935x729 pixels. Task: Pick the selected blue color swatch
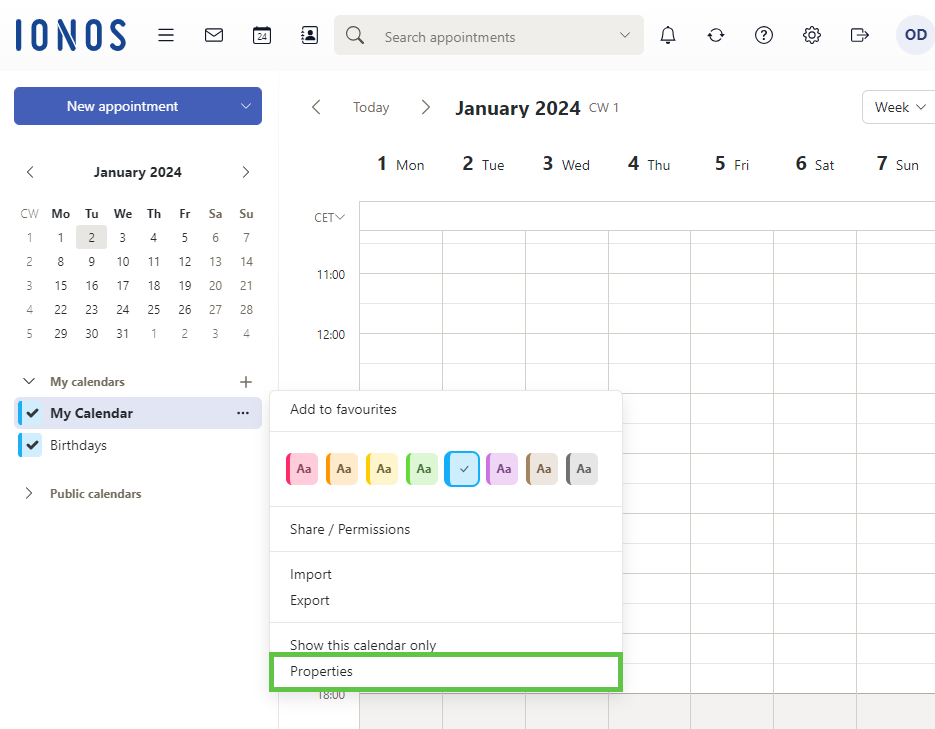coord(462,469)
